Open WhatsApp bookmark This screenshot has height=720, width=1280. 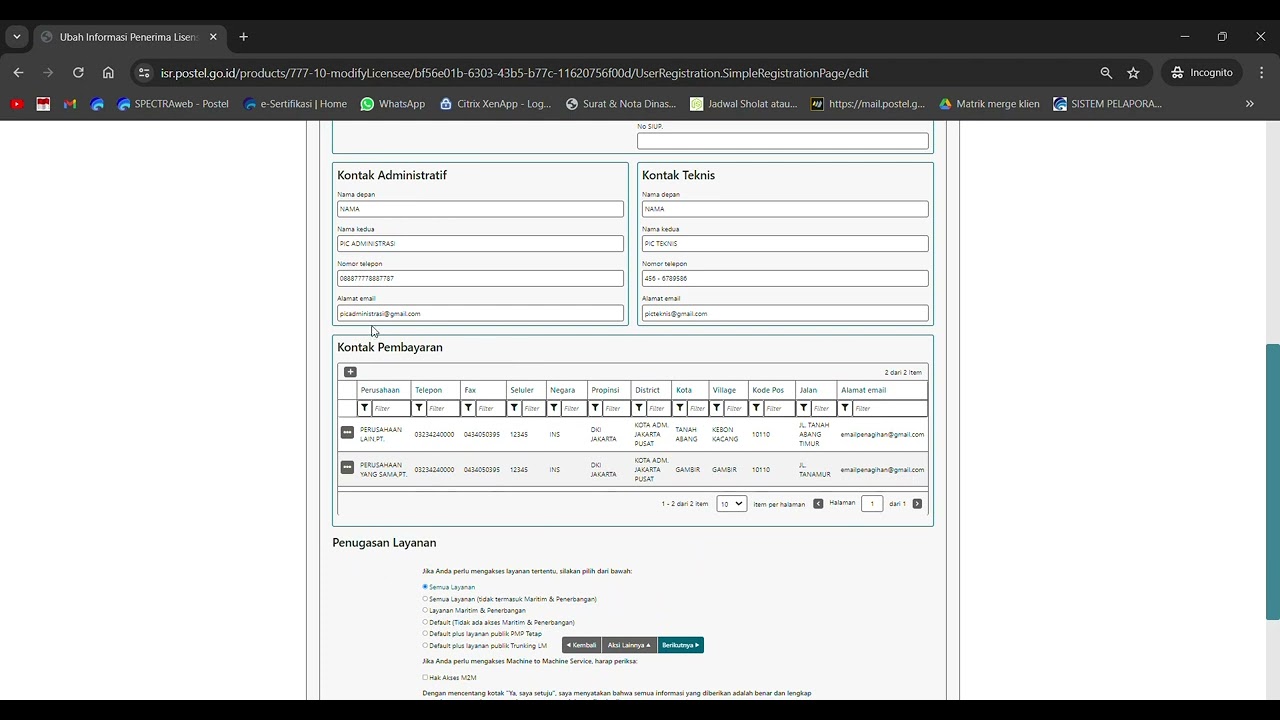coord(393,104)
